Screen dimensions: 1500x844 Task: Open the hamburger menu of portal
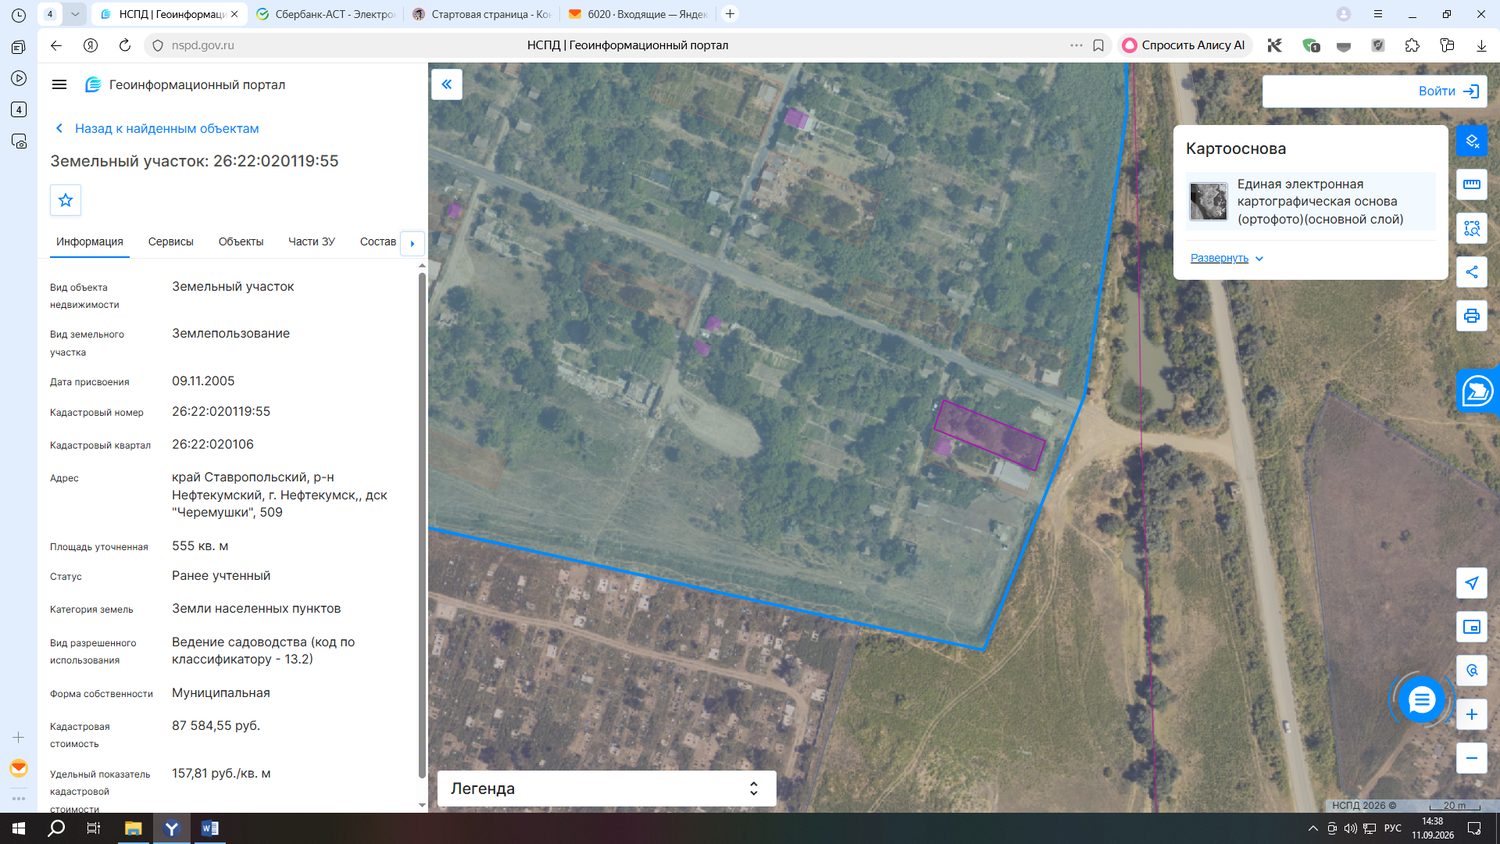click(x=59, y=85)
